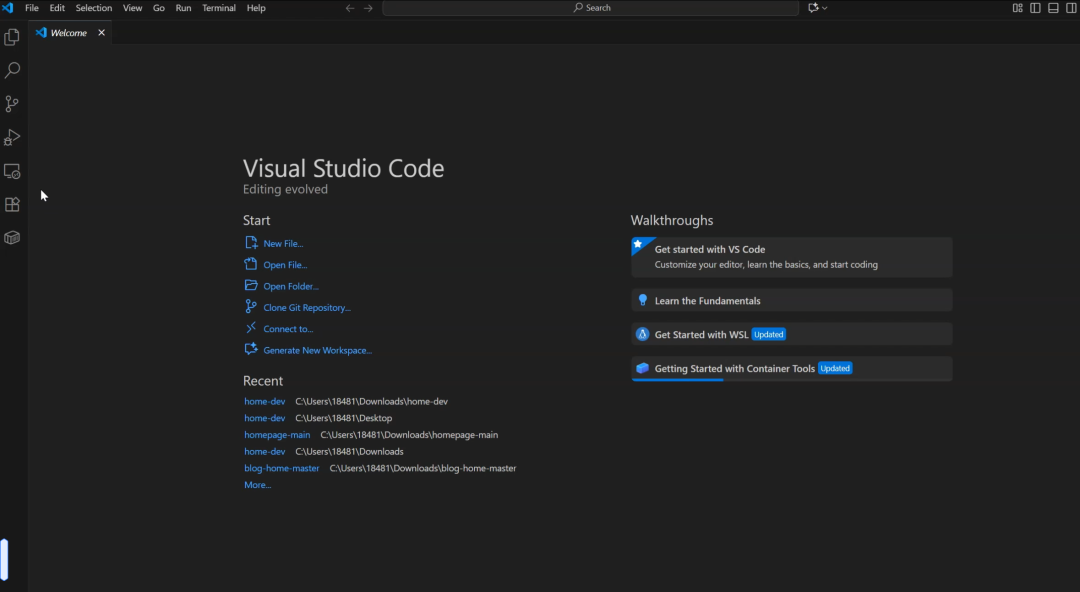The width and height of the screenshot is (1080, 592).
Task: Click the Editing evolved subtitle
Action: (285, 190)
